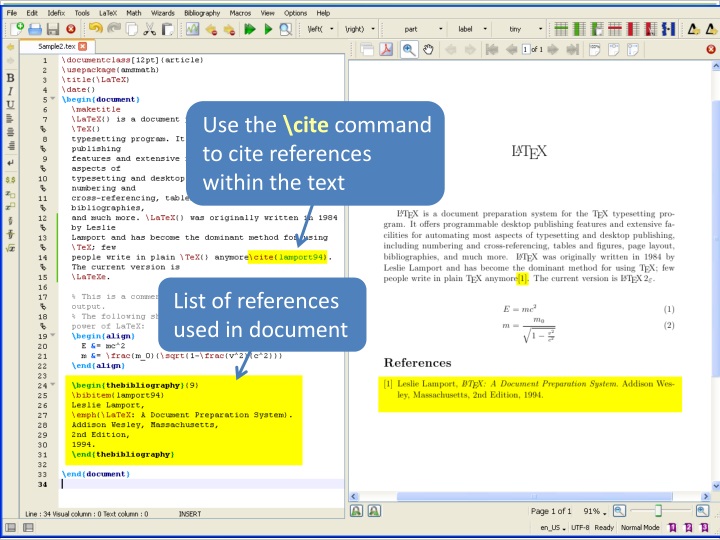Apply italic with the I sidebar icon
The image size is (720, 540).
[10, 91]
